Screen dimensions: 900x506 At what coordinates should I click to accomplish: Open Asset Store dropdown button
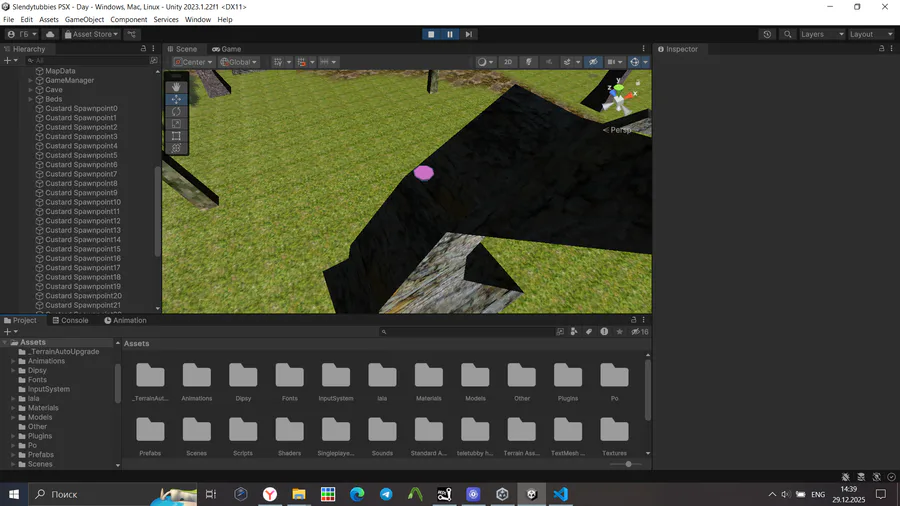[x=91, y=34]
